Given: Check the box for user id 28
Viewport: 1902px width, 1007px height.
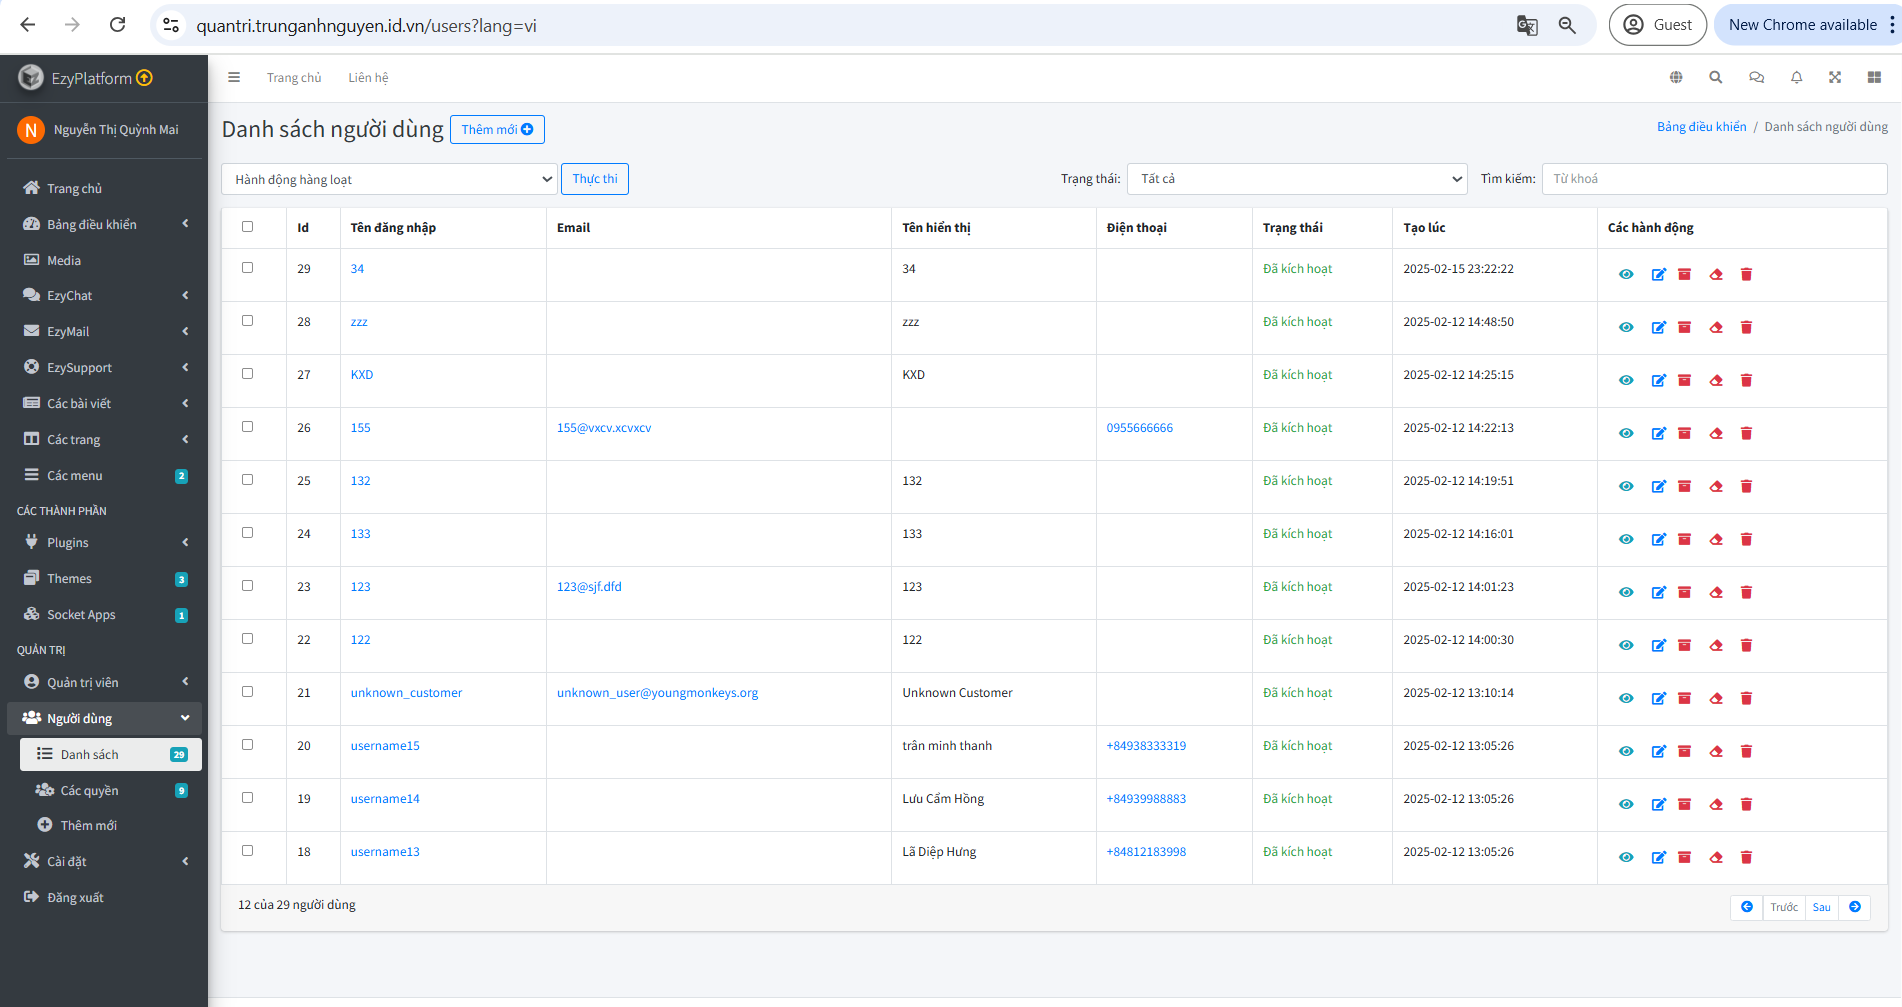Looking at the screenshot, I should click(x=247, y=321).
